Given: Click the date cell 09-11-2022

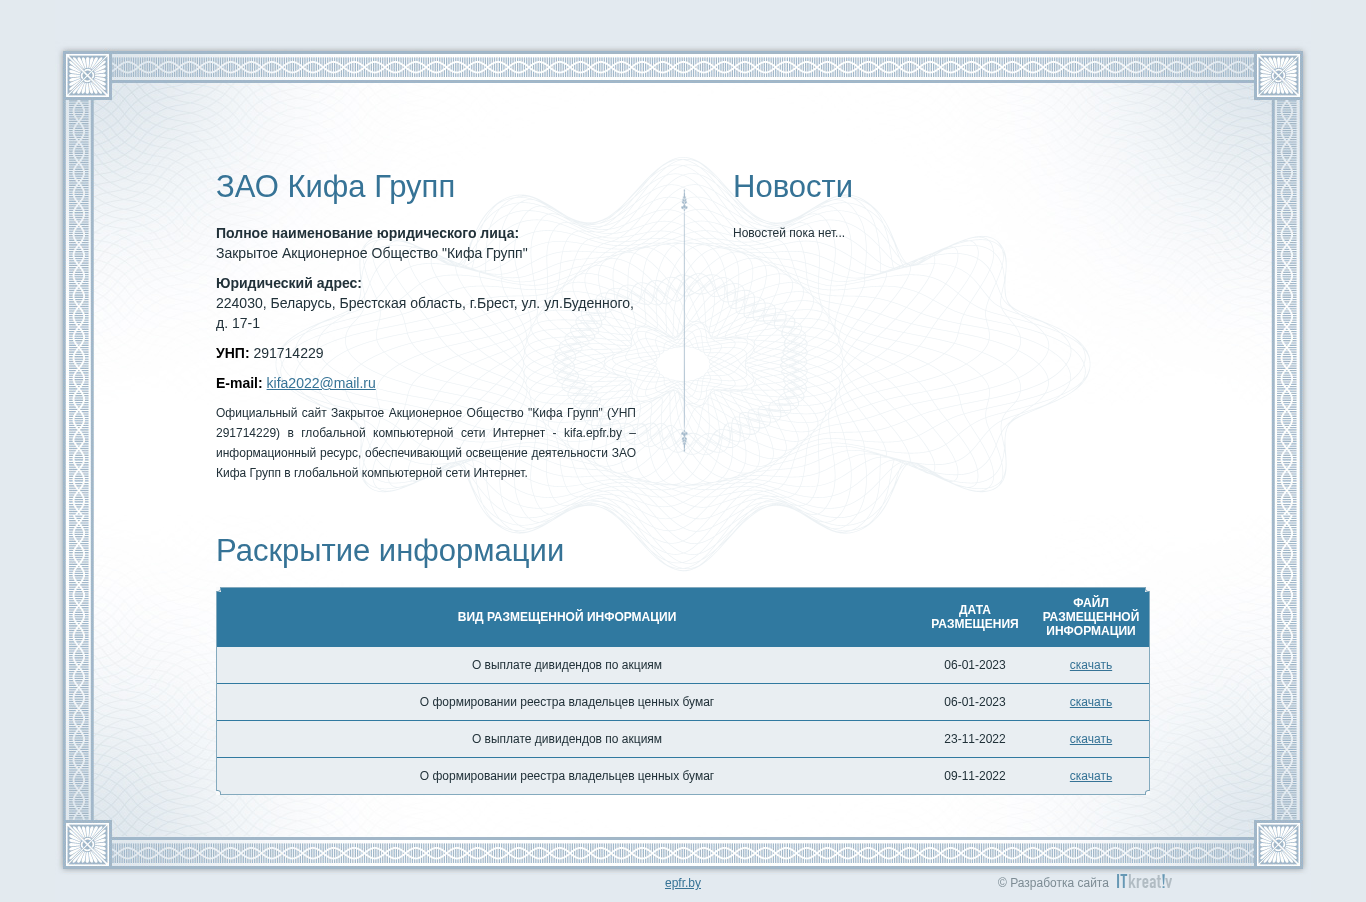Looking at the screenshot, I should (x=975, y=776).
